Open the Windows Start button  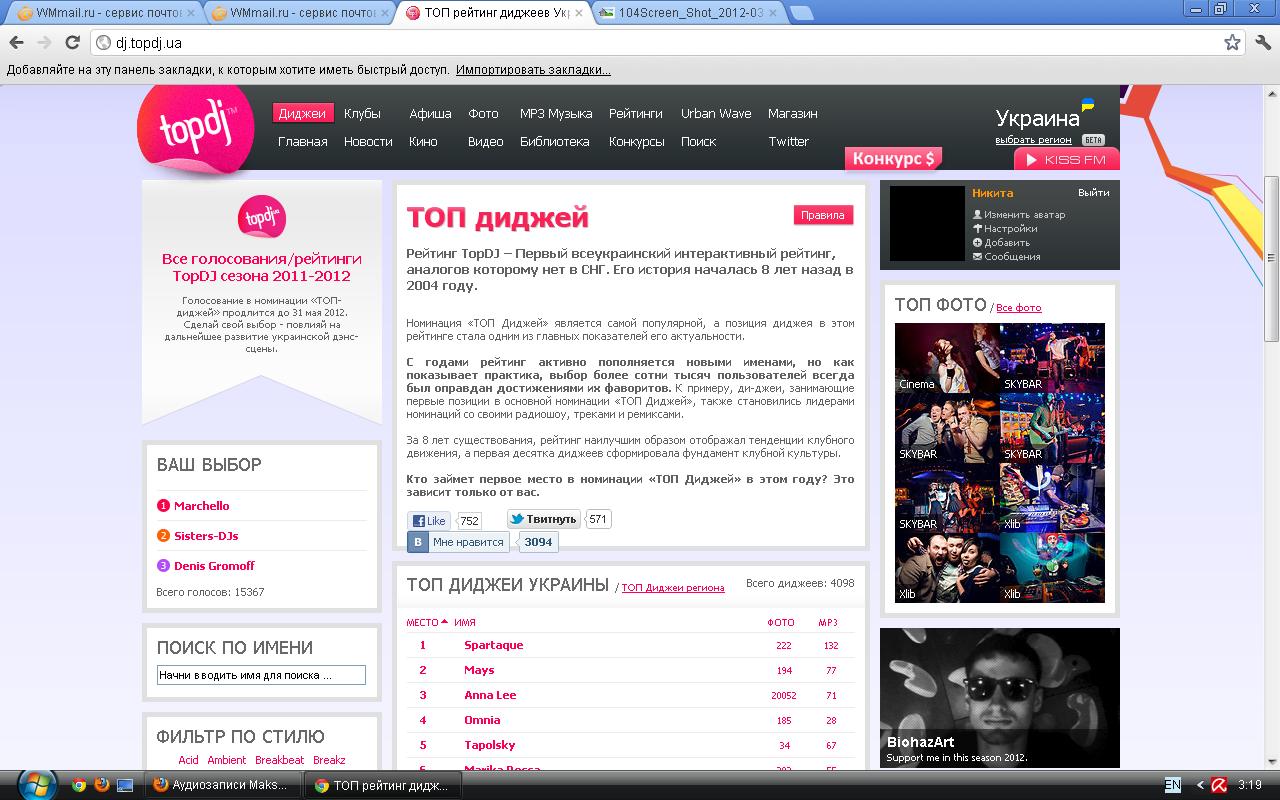36,784
